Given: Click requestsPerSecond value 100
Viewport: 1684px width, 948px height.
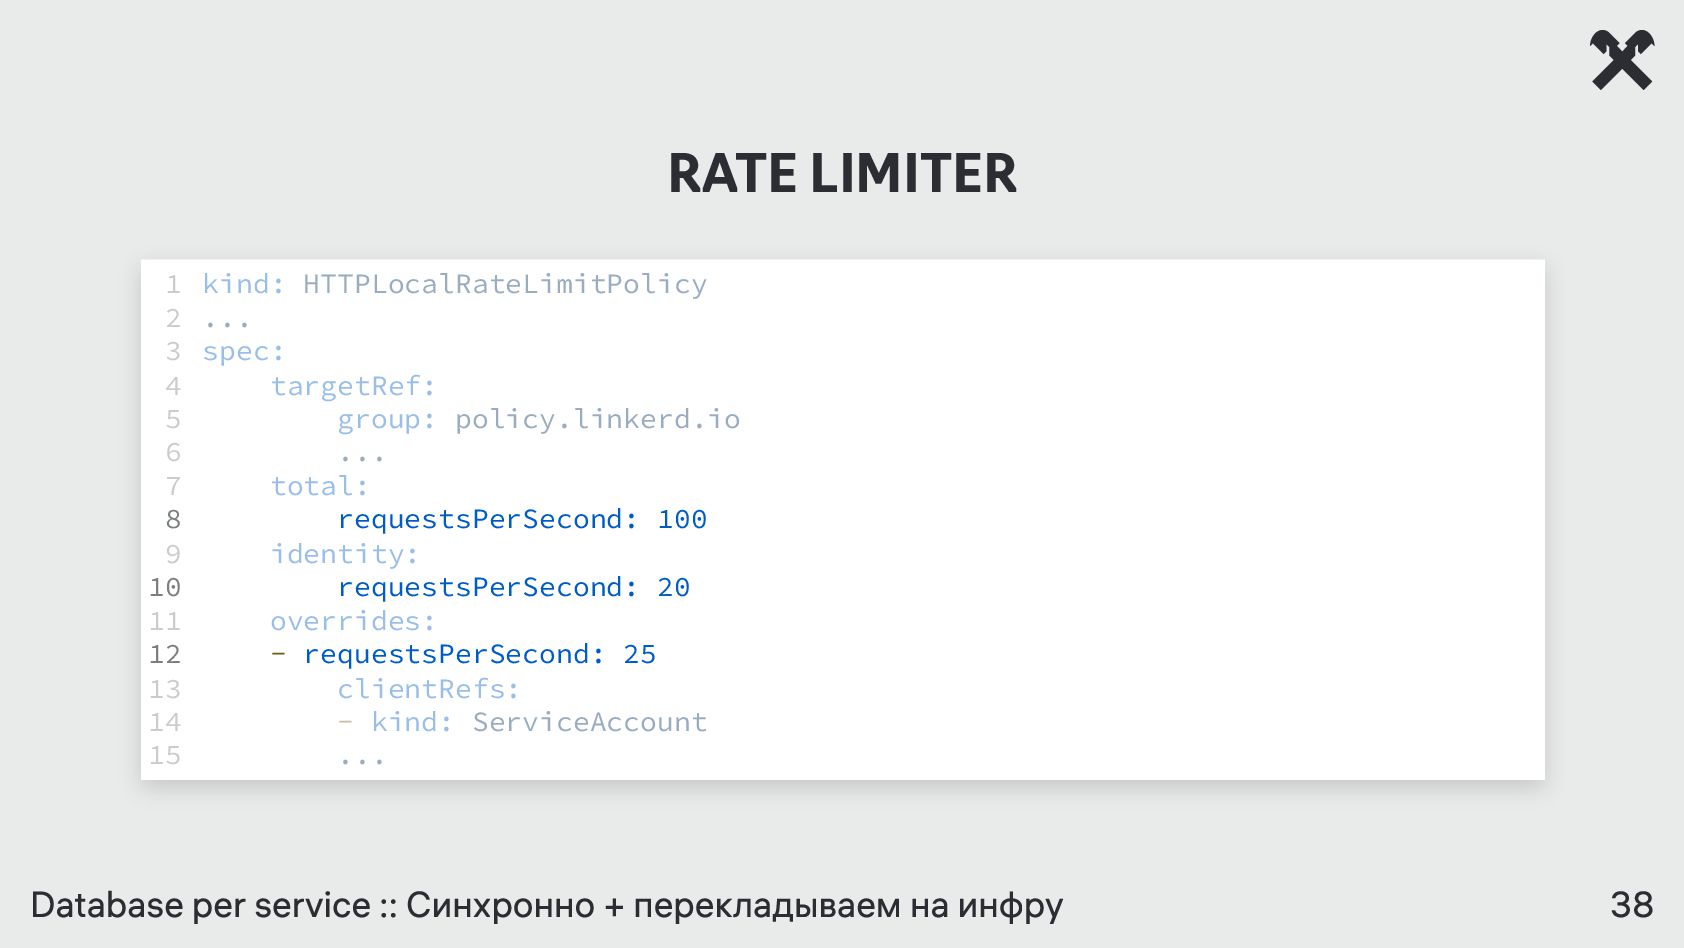Looking at the screenshot, I should (682, 520).
